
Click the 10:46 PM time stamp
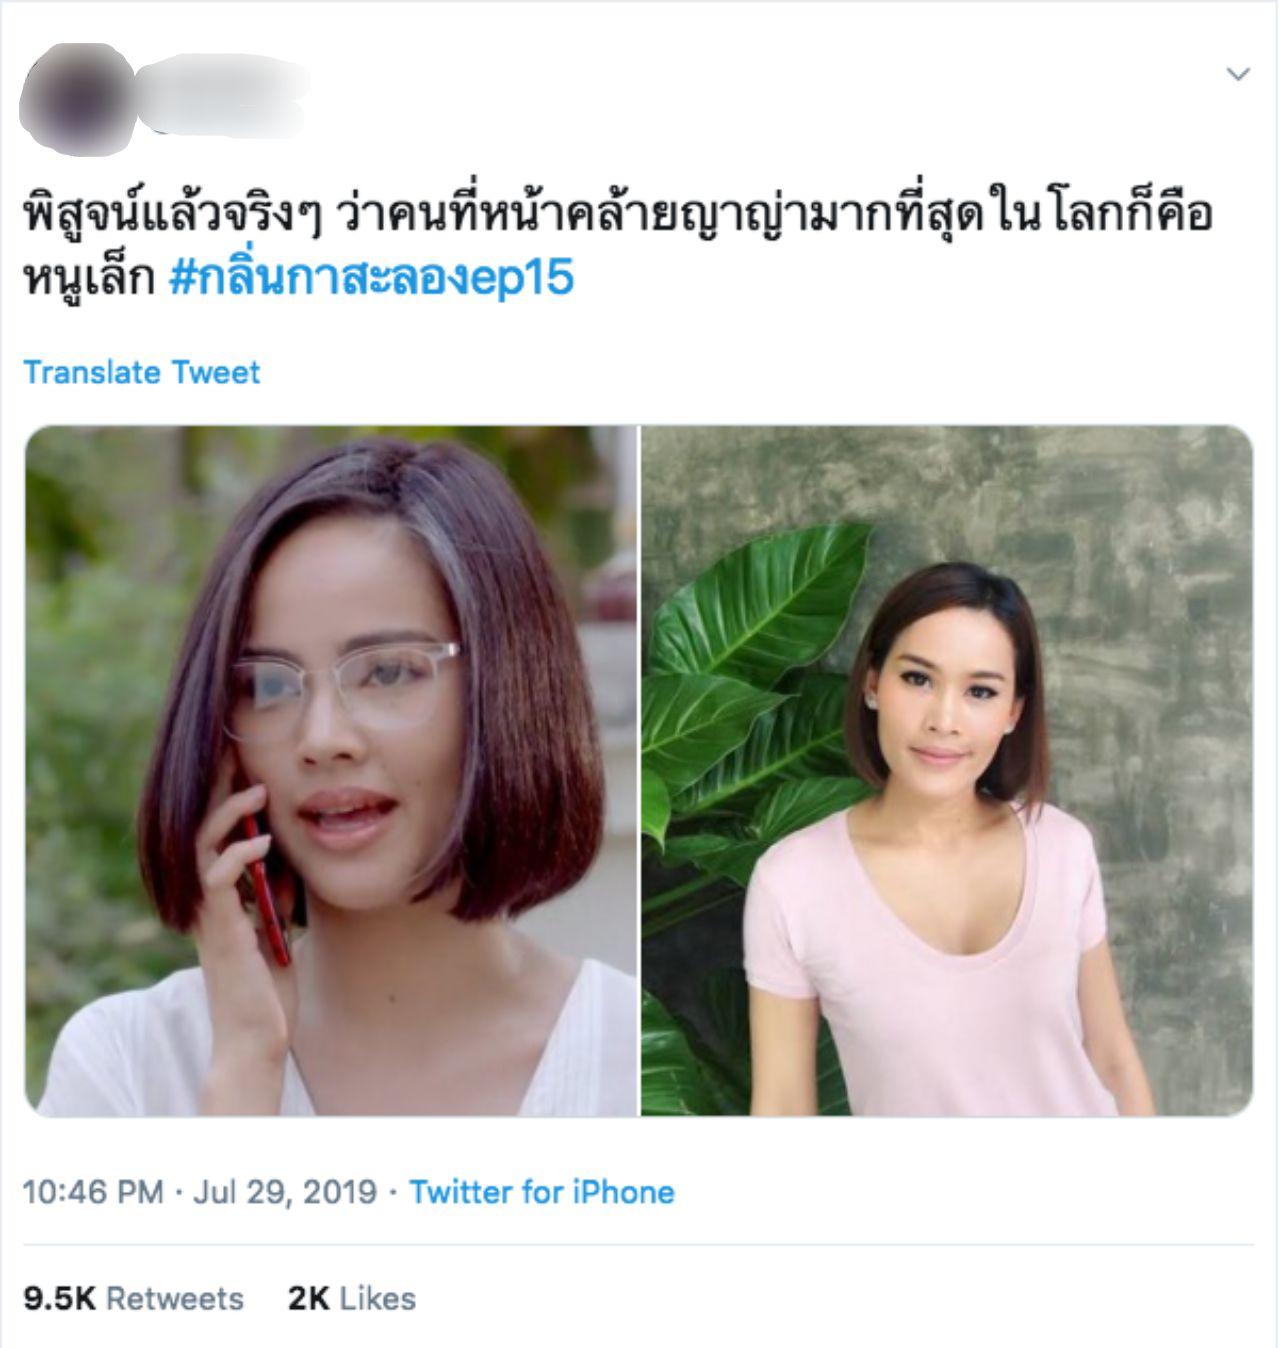pyautogui.click(x=92, y=1192)
